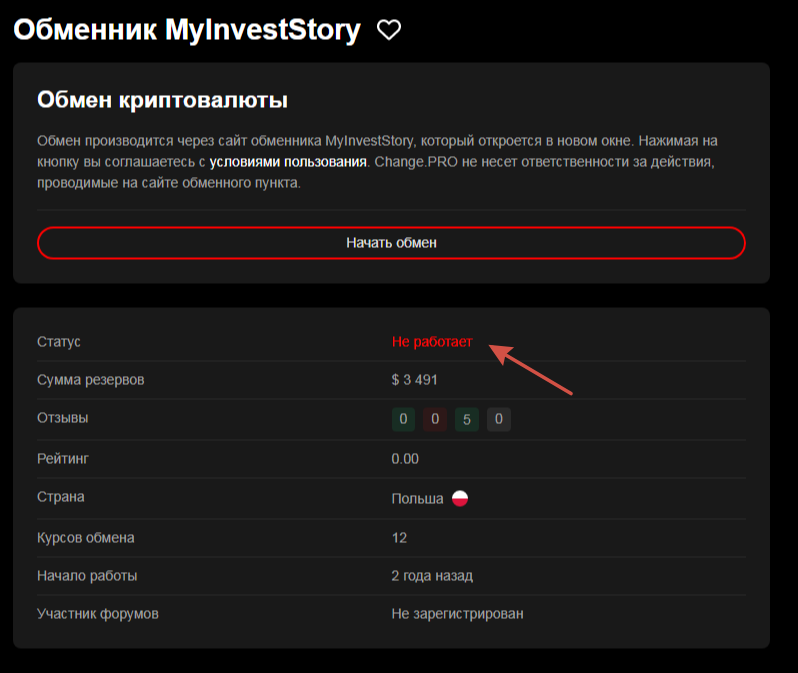Open the условиями пользования link
This screenshot has width=798, height=673.
coord(288,161)
